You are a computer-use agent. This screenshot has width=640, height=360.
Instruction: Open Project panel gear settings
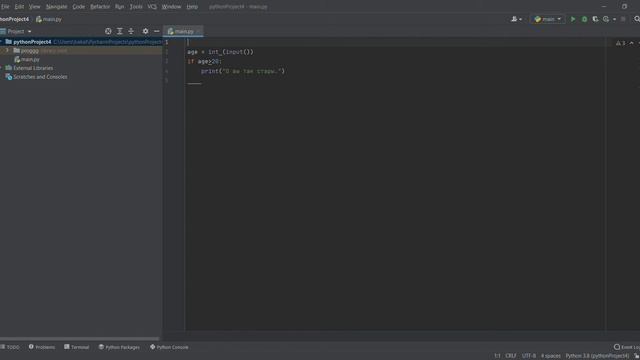pyautogui.click(x=145, y=31)
